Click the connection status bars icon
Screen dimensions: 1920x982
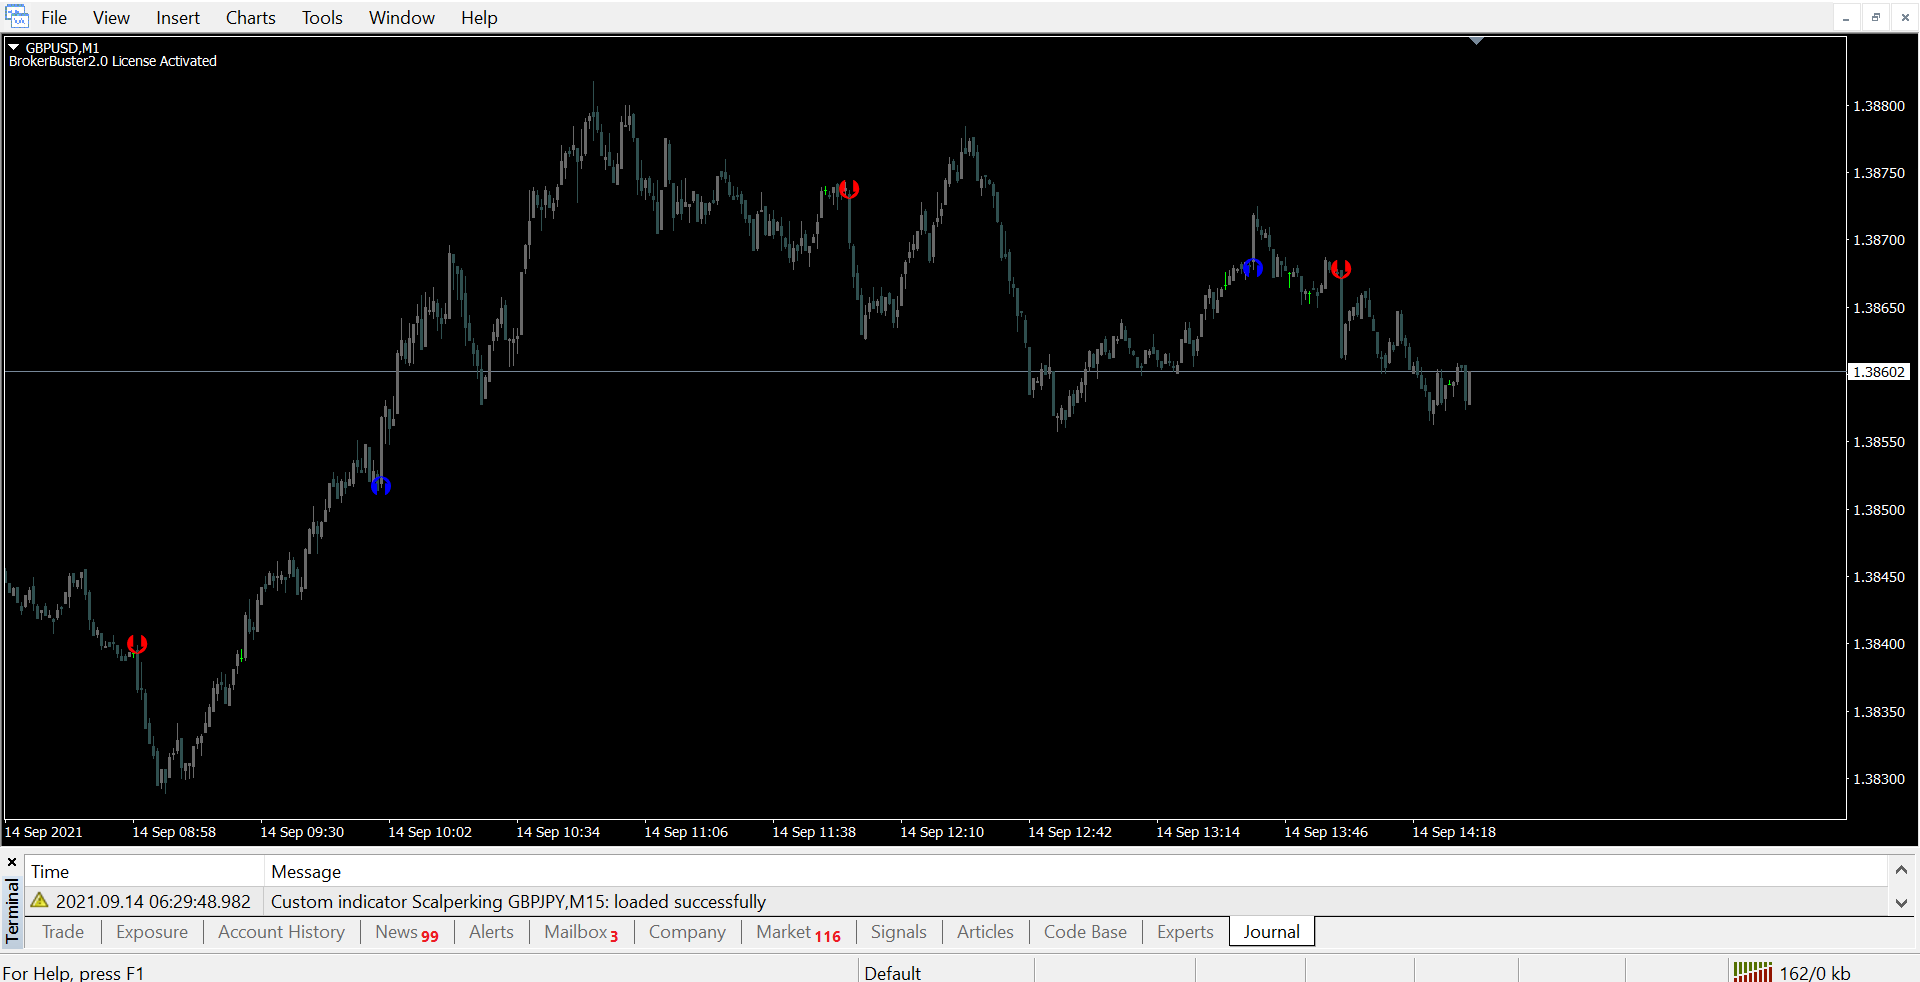click(x=1752, y=972)
